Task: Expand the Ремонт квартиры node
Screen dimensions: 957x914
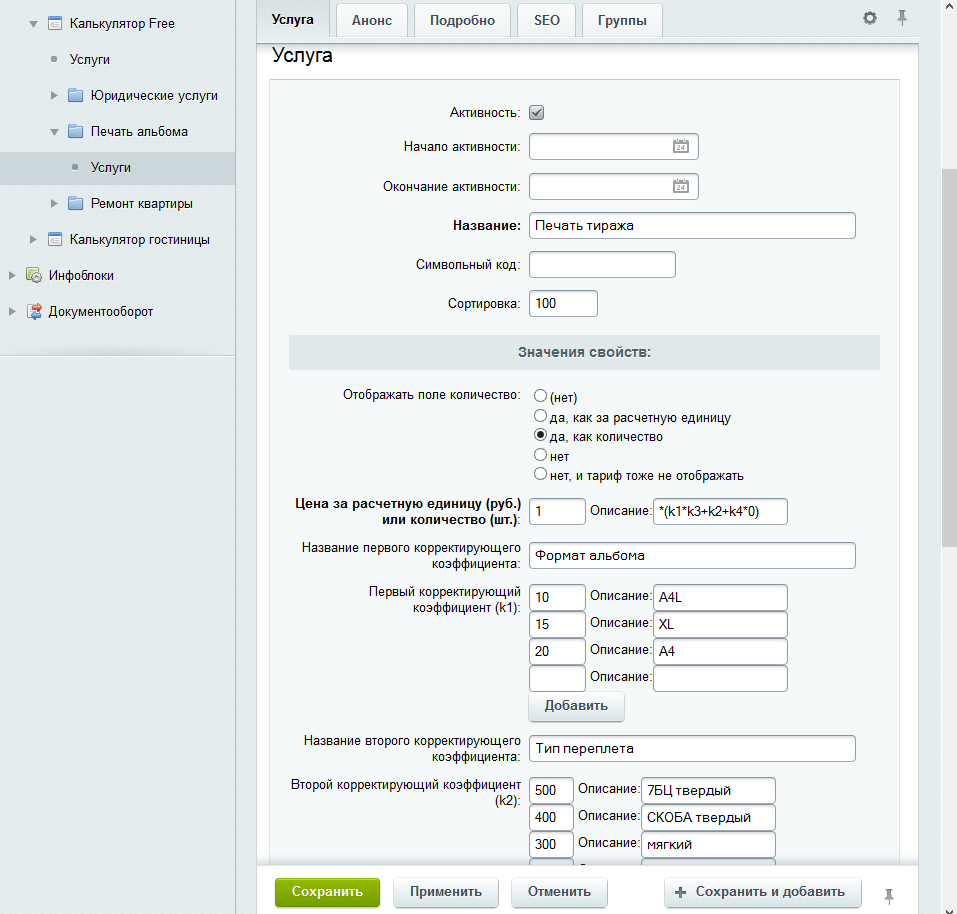Action: point(54,203)
